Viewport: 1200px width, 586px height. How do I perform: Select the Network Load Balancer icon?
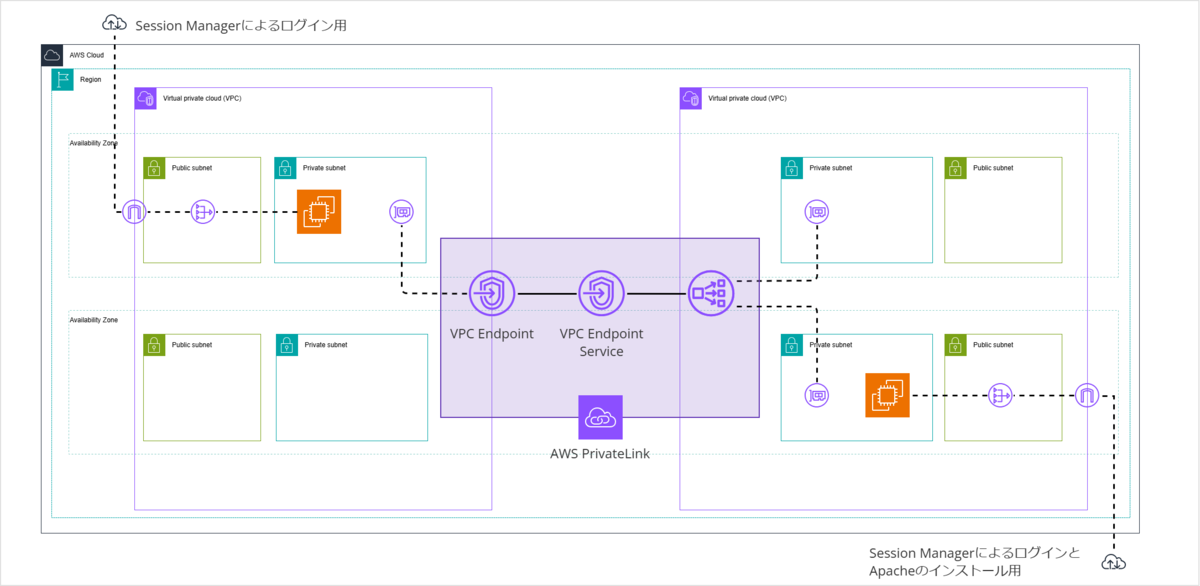coord(711,293)
